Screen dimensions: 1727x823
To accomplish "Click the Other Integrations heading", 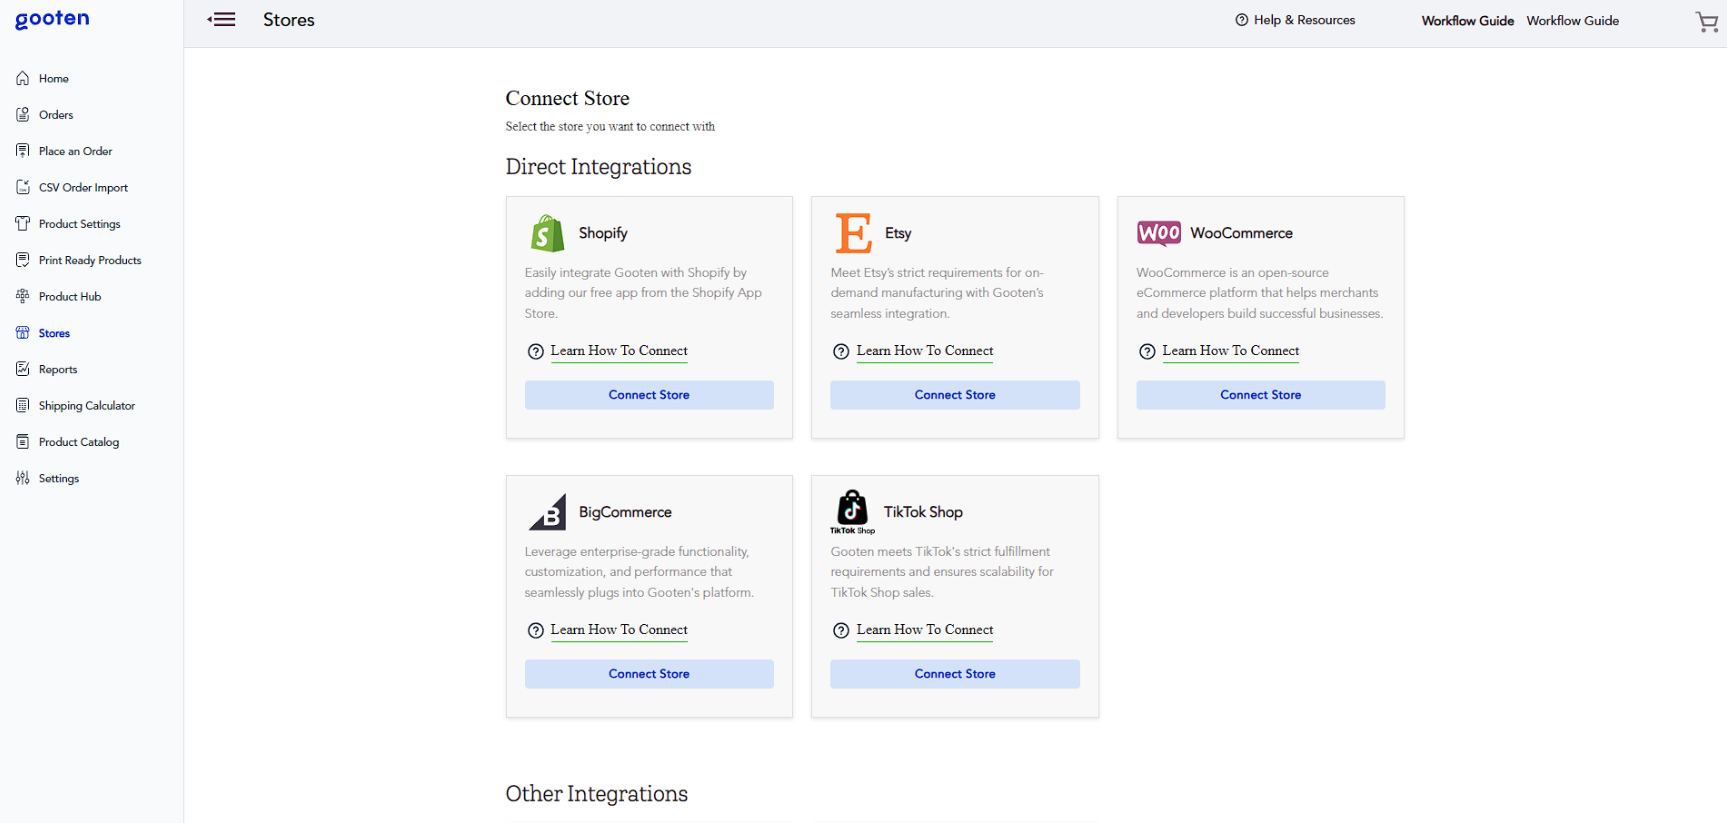I will click(x=596, y=794).
